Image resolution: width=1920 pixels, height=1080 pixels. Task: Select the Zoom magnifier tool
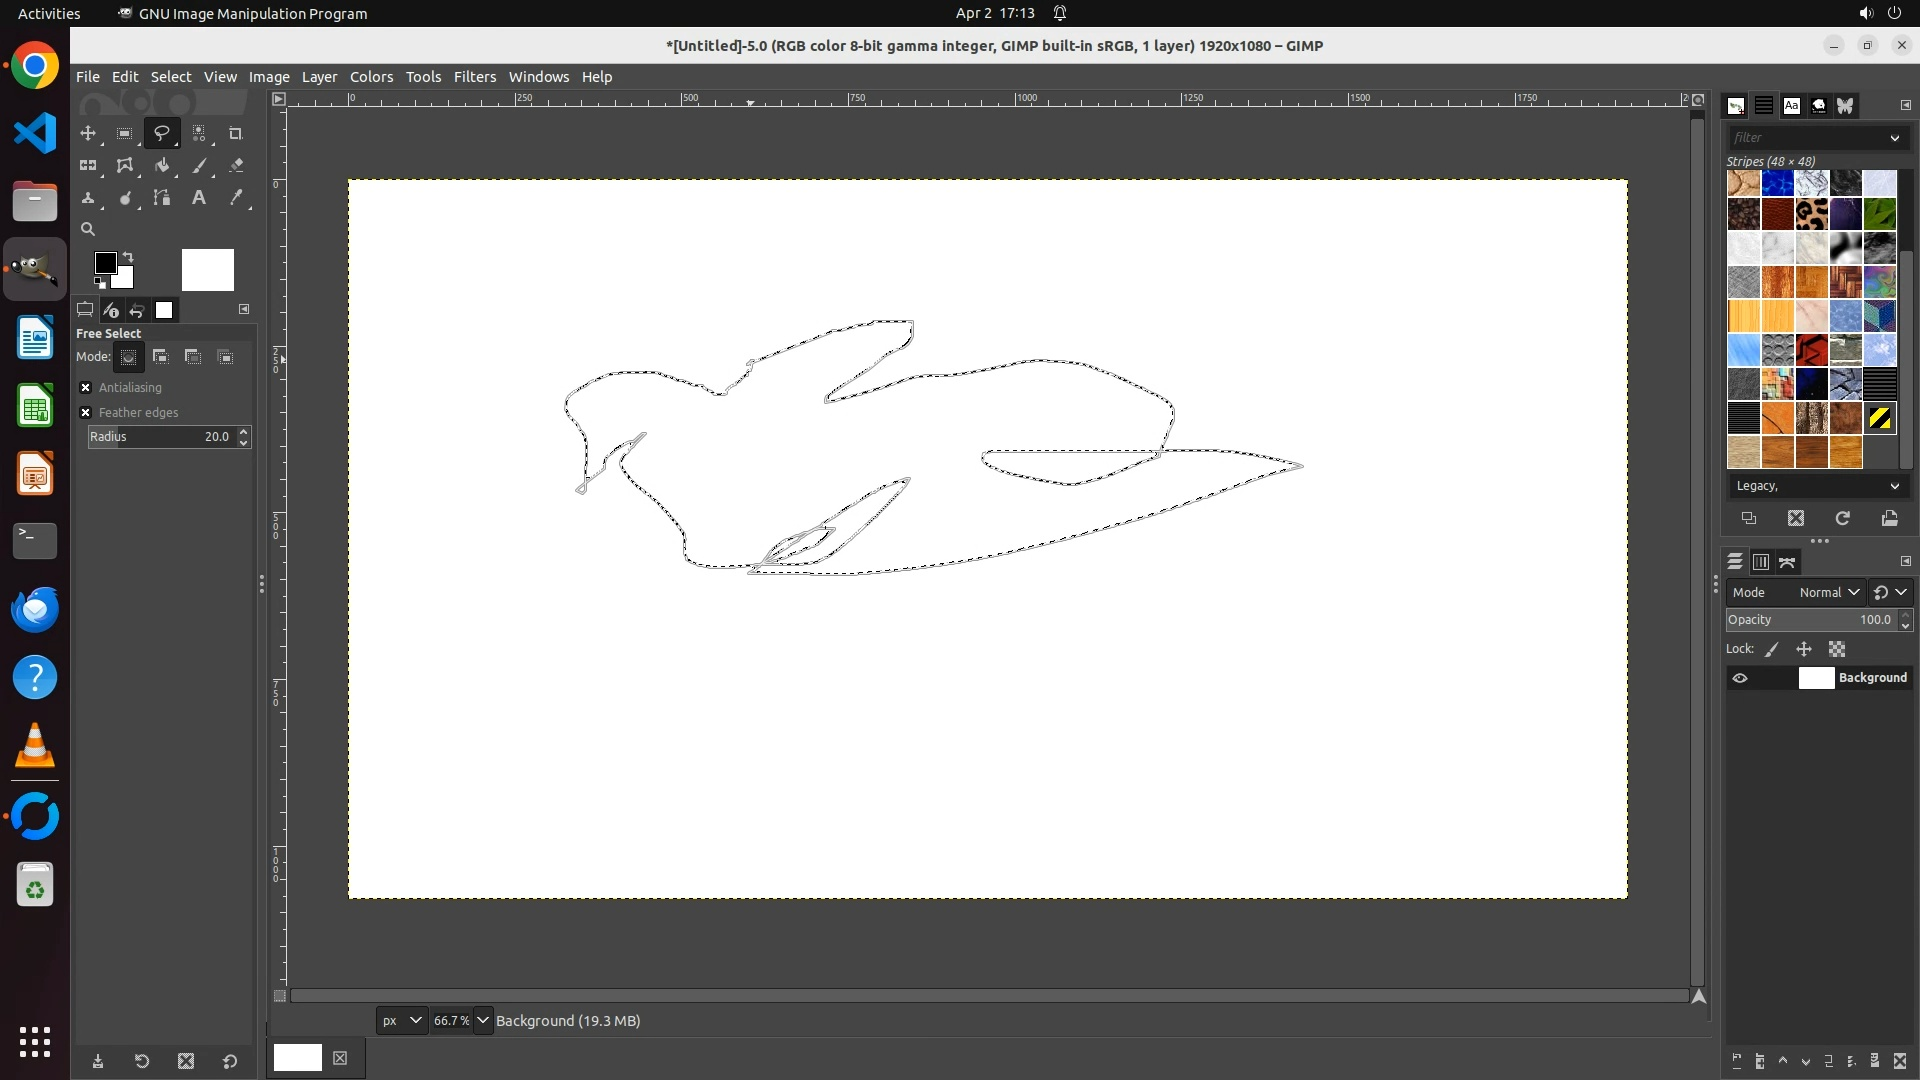coord(88,229)
